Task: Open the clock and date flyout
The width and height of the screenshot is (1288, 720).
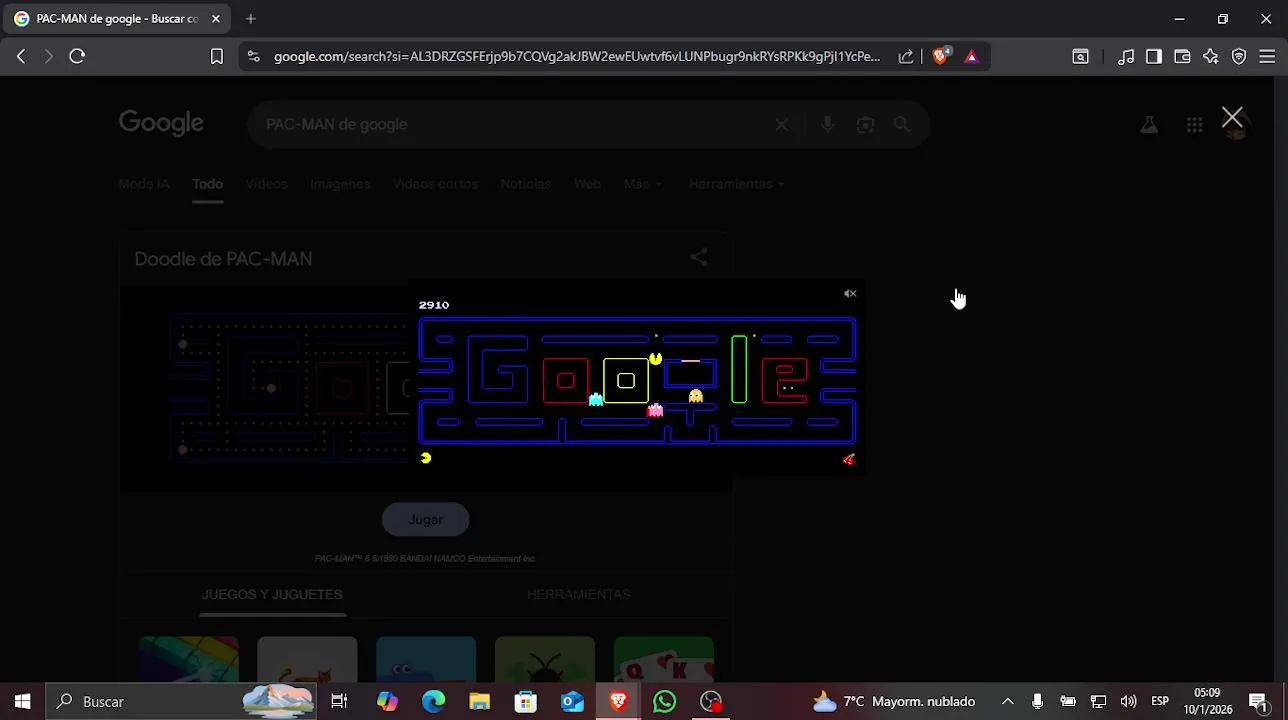Action: tap(1207, 701)
